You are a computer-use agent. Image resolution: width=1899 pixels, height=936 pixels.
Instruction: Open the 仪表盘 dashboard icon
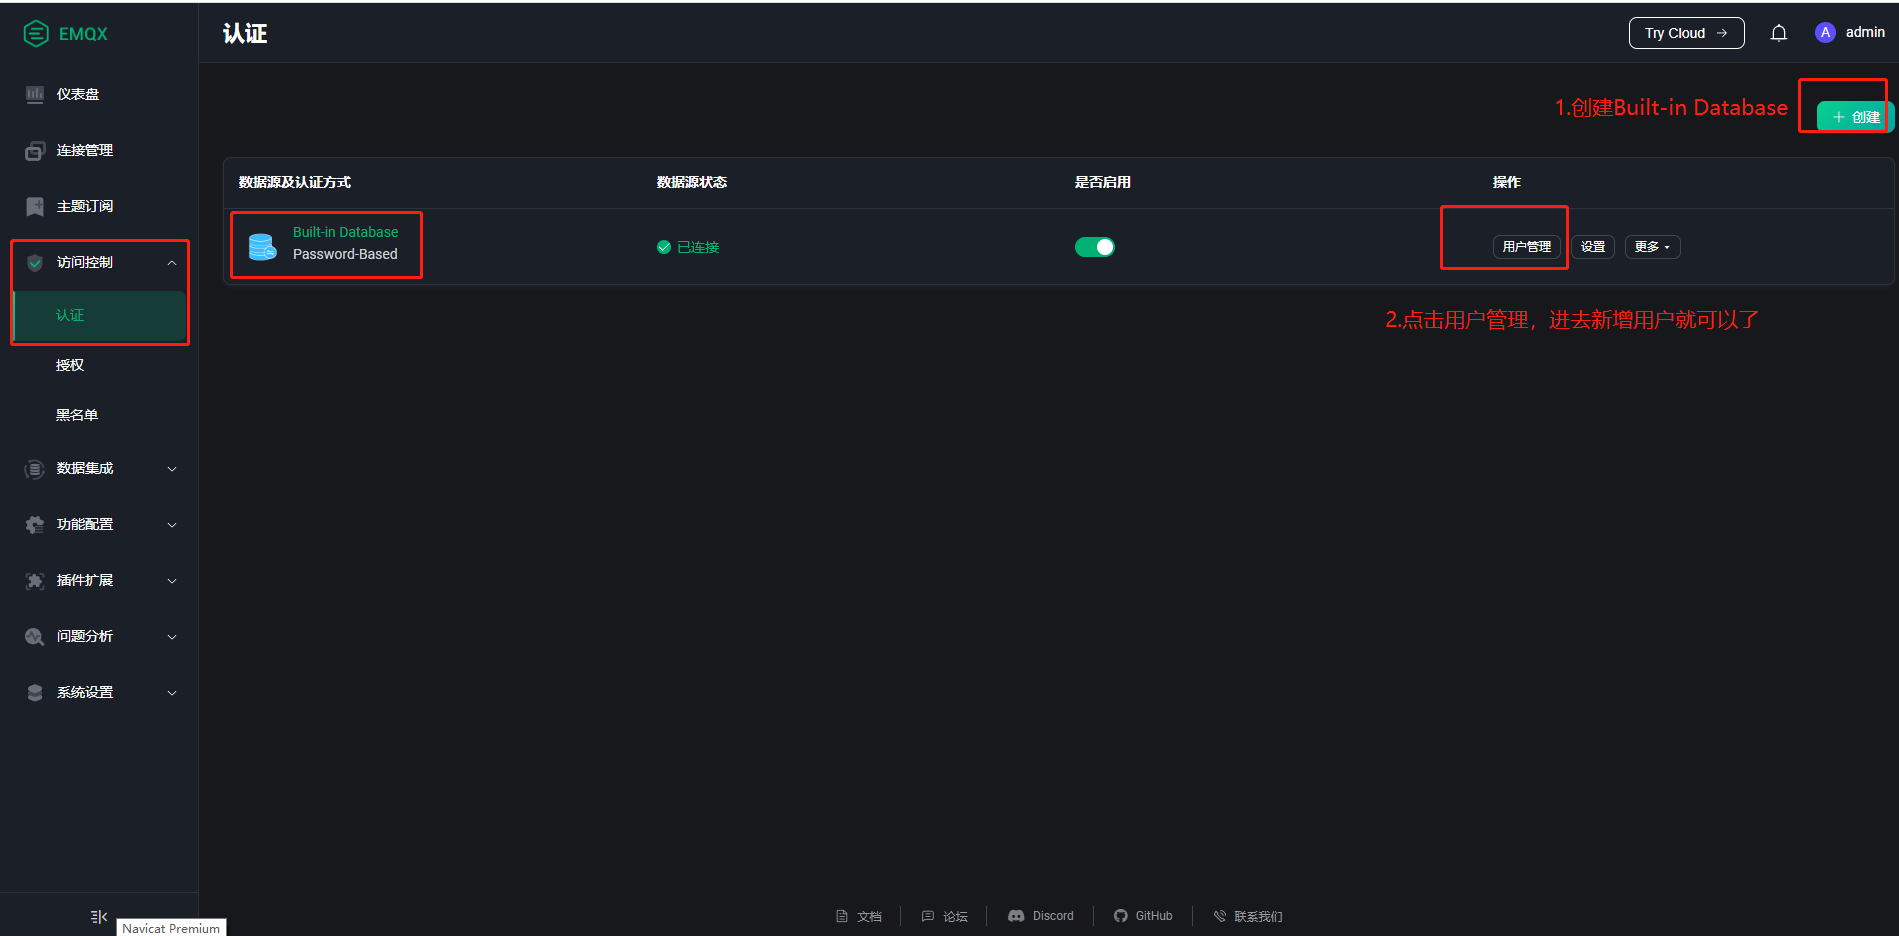tap(35, 94)
